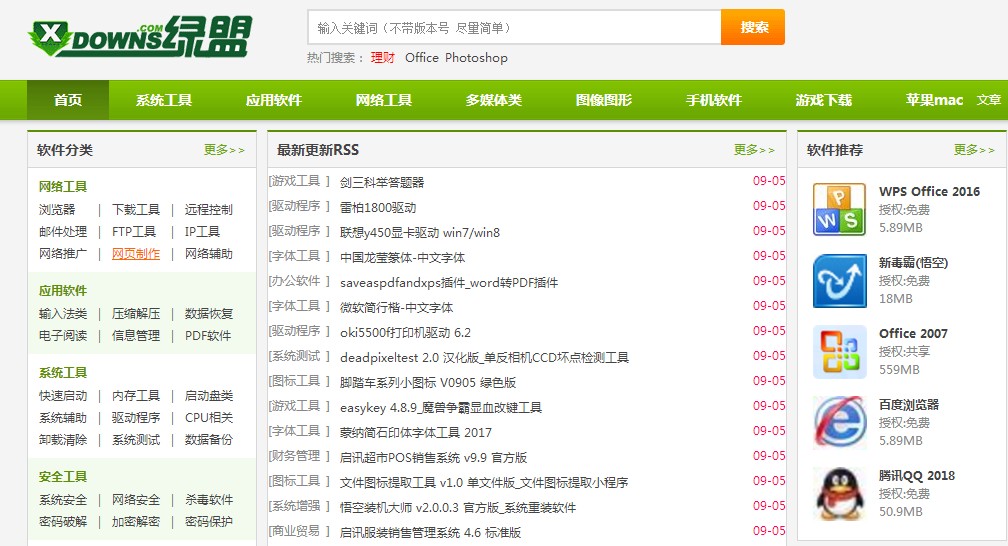
Task: Open saveaspdfandxps插件 entry
Action: 449,283
